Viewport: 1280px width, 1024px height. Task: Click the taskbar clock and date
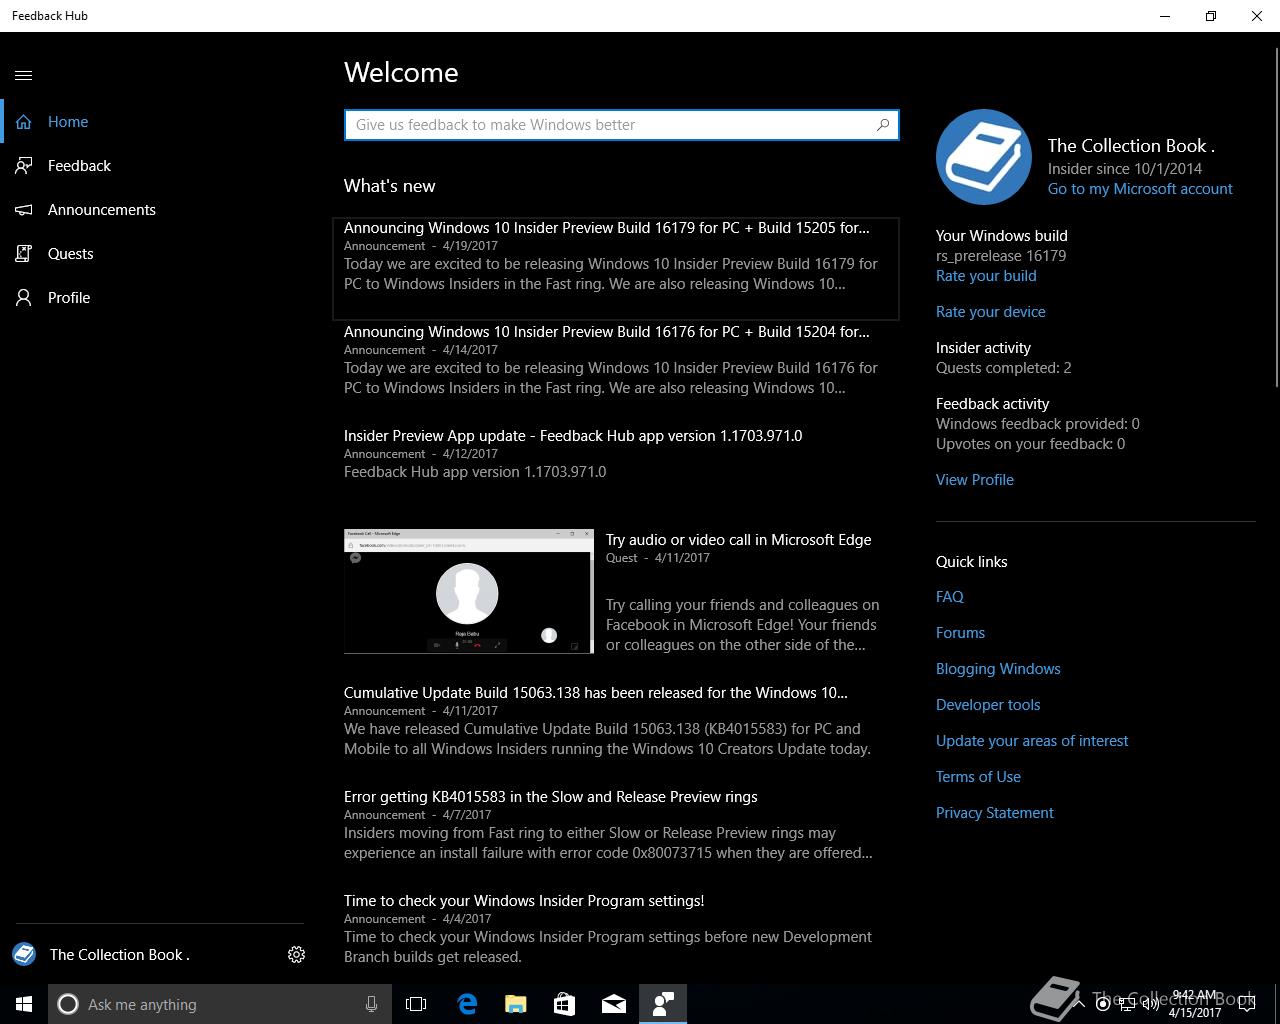[x=1195, y=1004]
